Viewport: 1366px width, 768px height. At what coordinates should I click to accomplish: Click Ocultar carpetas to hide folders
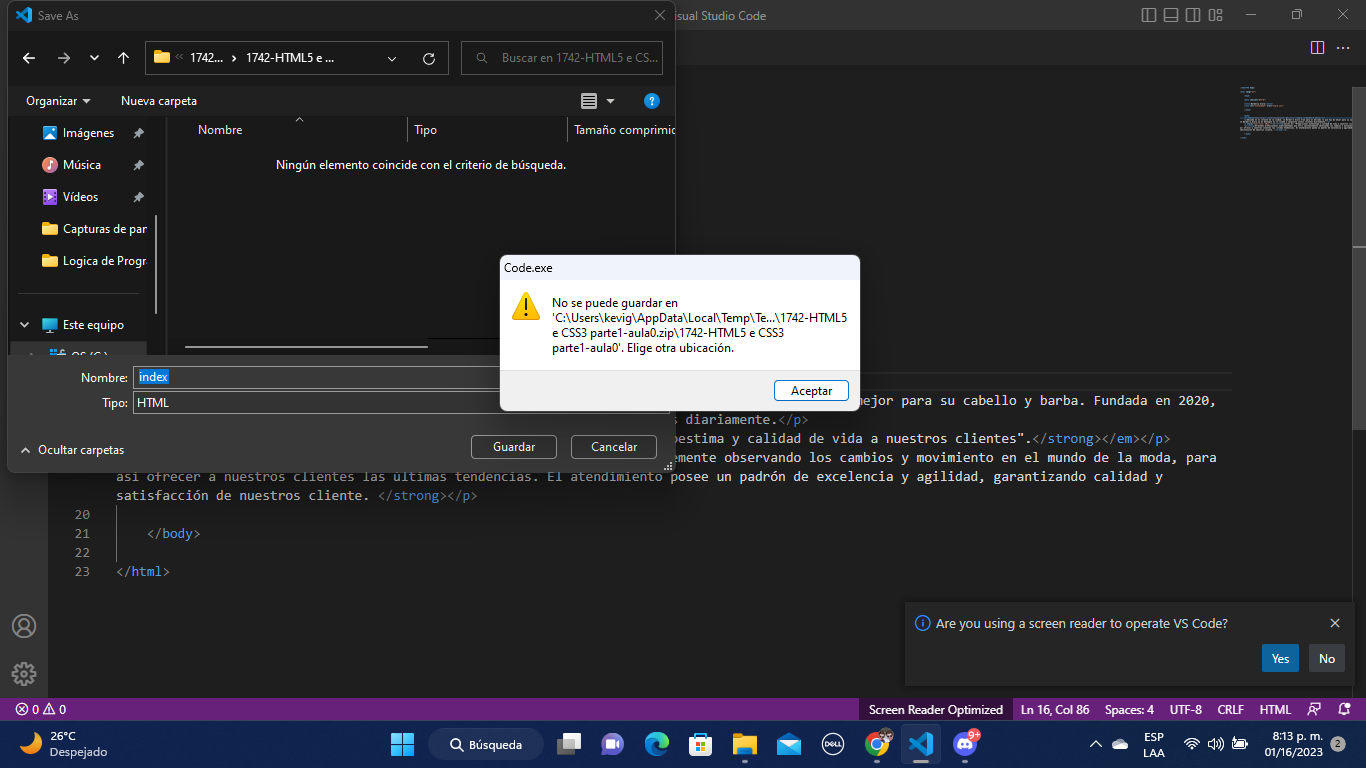(x=72, y=450)
